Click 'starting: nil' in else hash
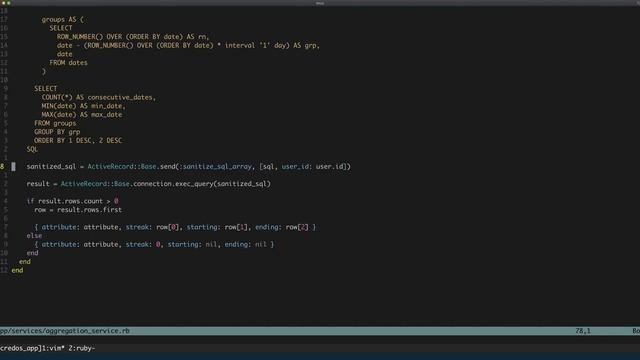 pos(192,244)
